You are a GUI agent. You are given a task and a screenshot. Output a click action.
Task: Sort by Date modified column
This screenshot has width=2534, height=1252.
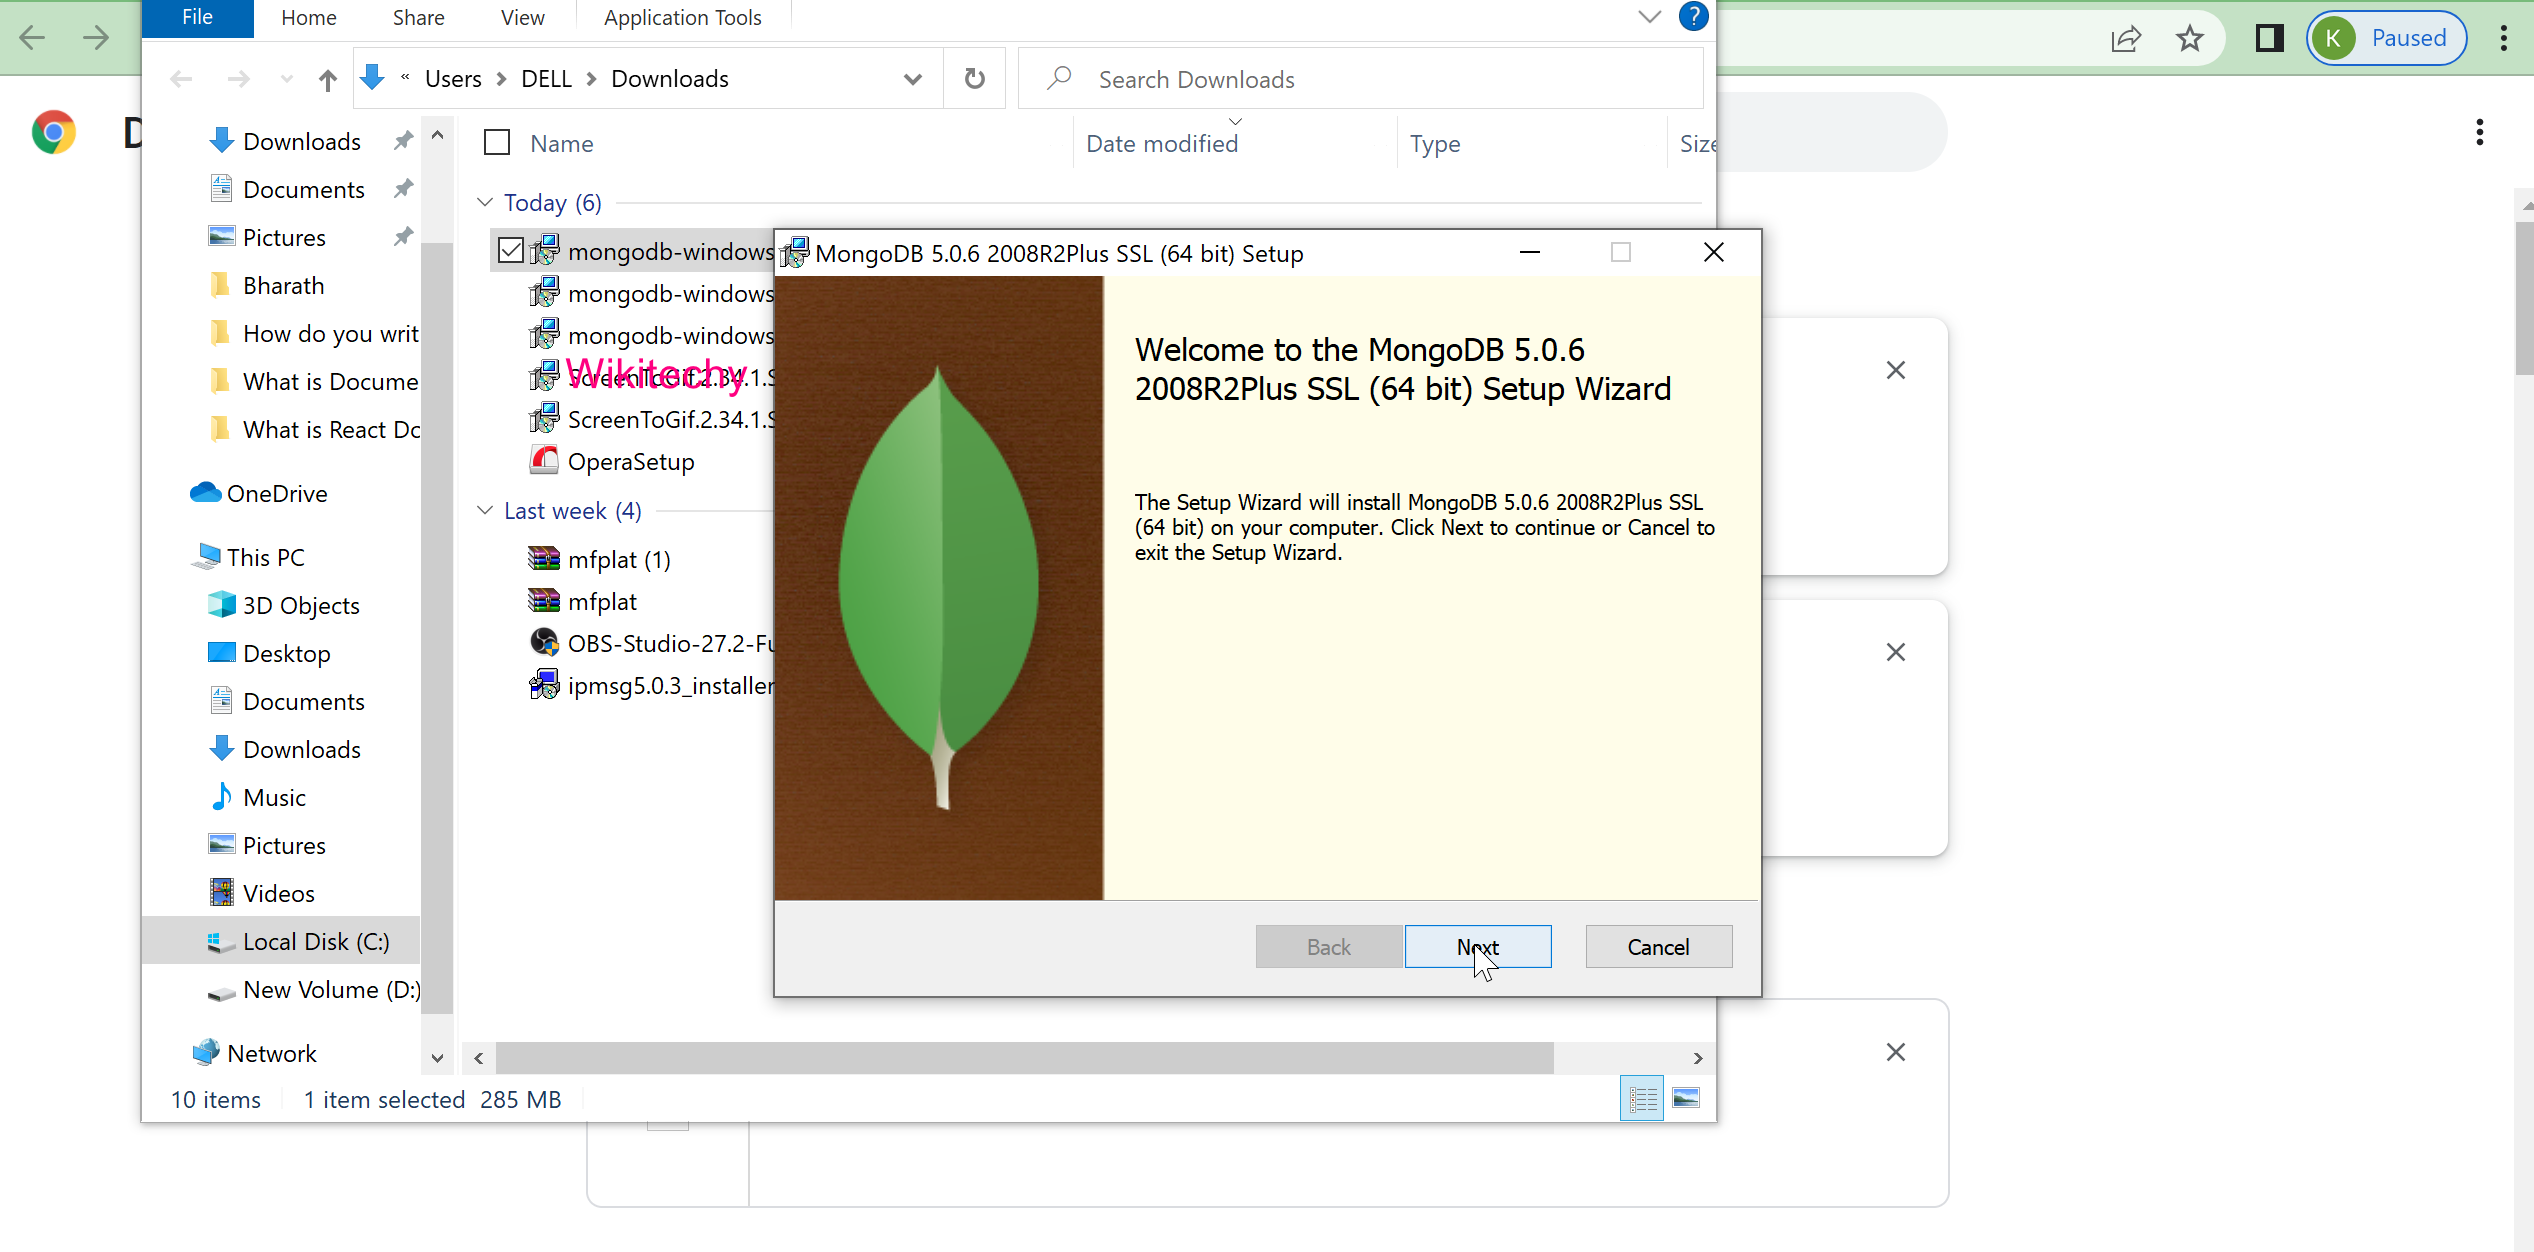coord(1162,144)
